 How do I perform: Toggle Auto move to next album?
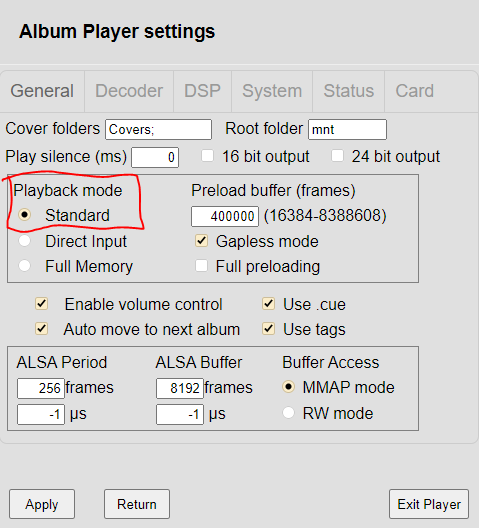(42, 329)
